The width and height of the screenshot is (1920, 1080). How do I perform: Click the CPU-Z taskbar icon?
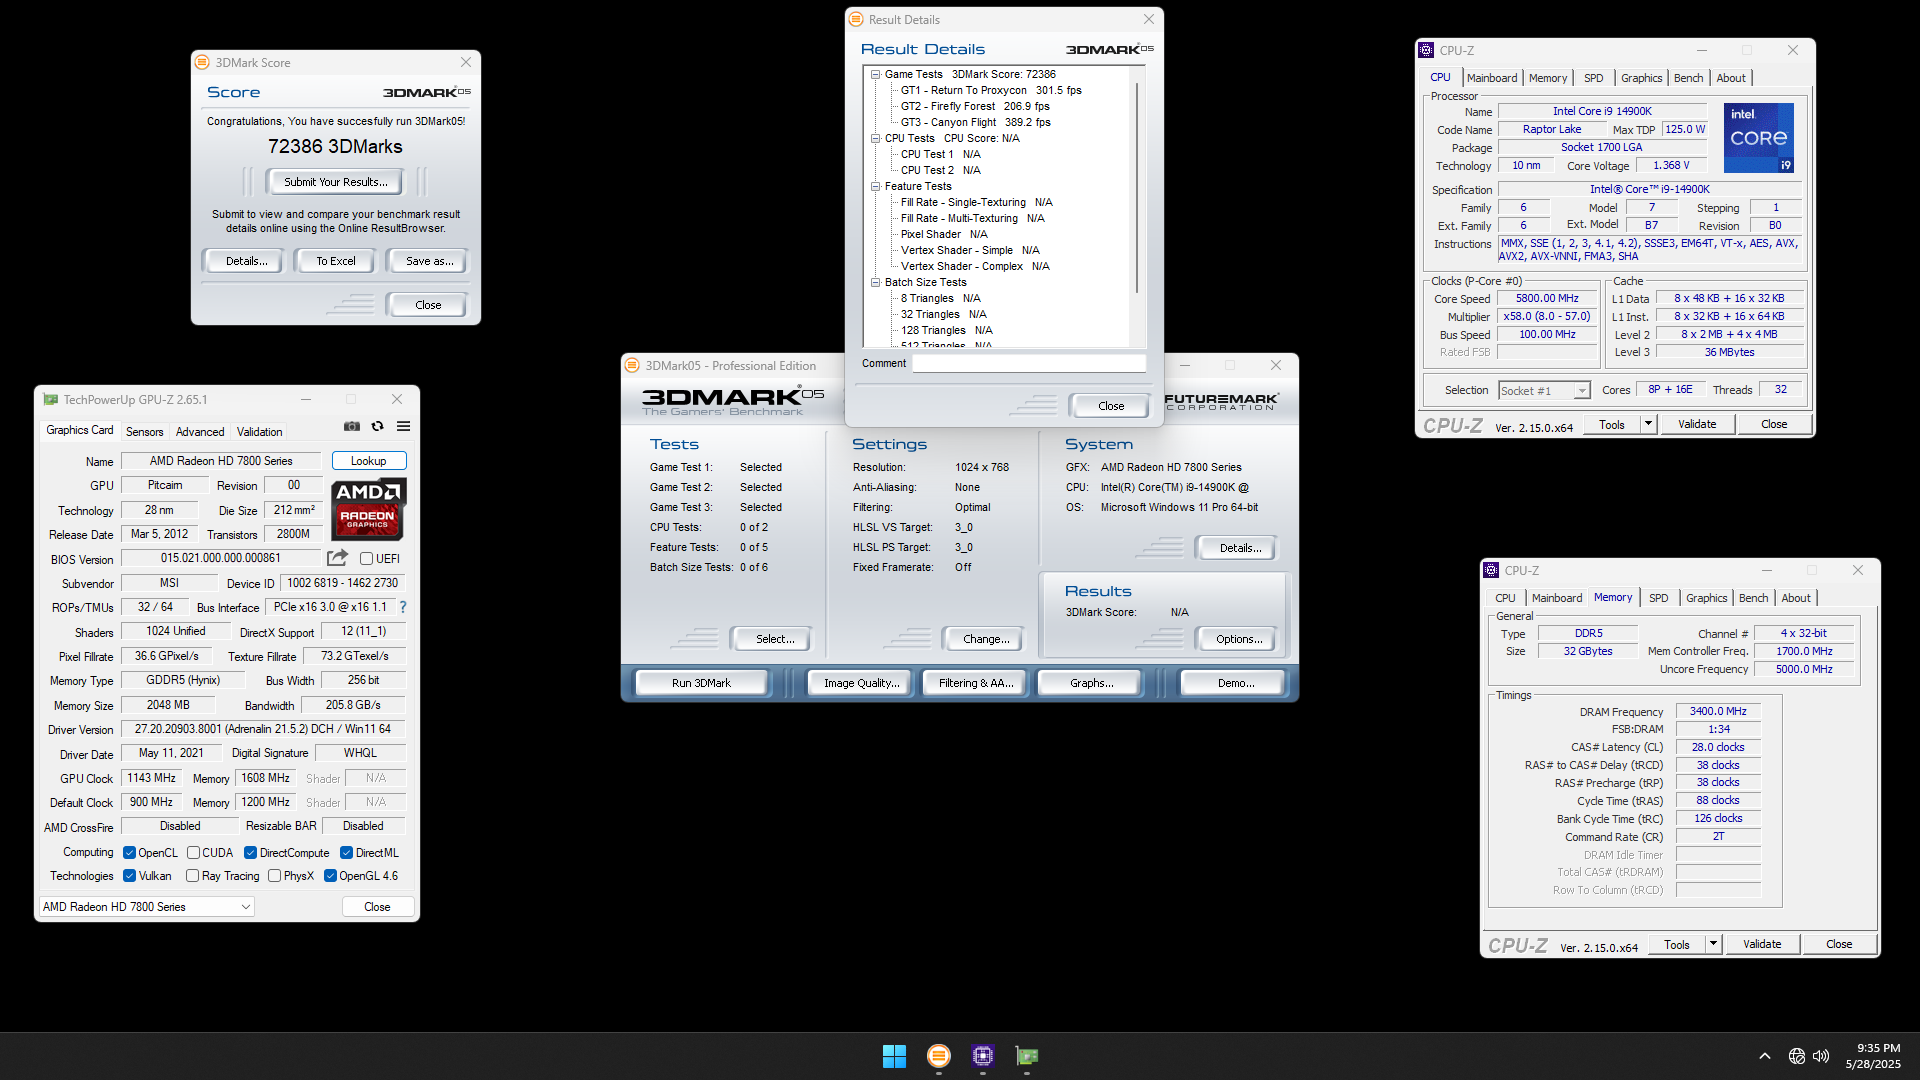click(x=983, y=1056)
